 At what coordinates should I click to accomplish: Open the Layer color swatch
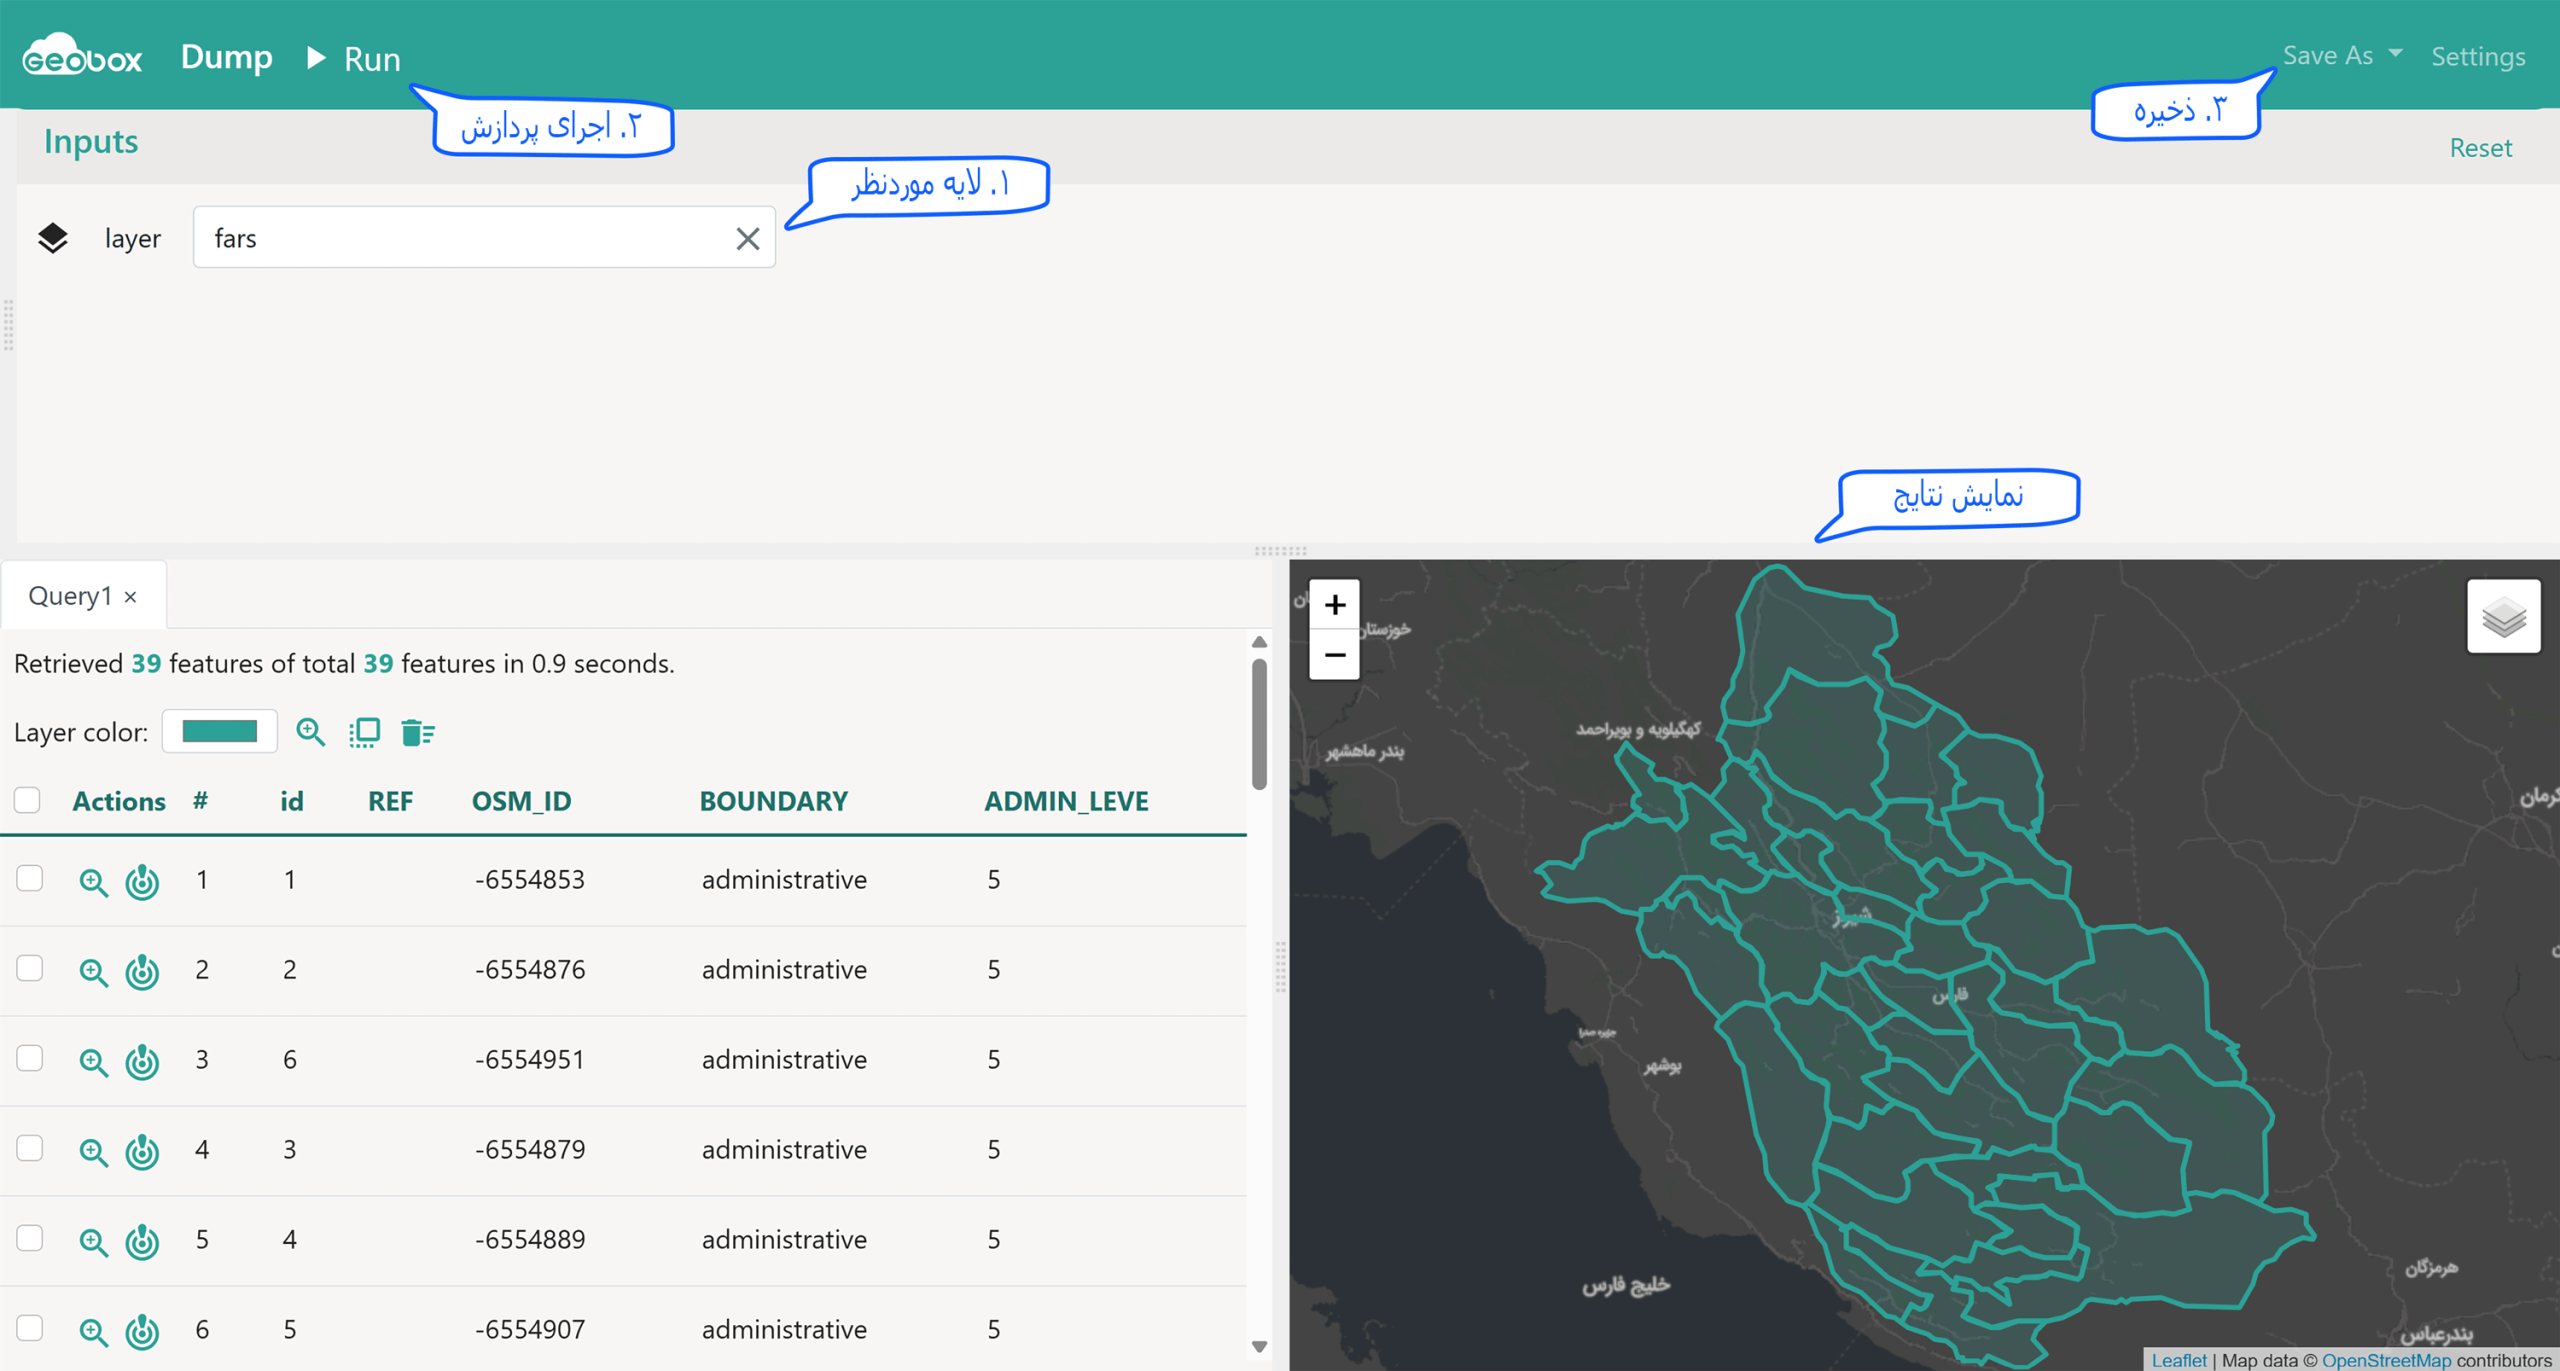[x=220, y=731]
